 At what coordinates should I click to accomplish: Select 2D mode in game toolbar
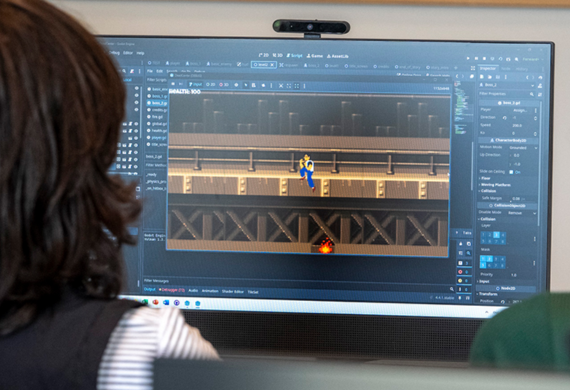[210, 84]
